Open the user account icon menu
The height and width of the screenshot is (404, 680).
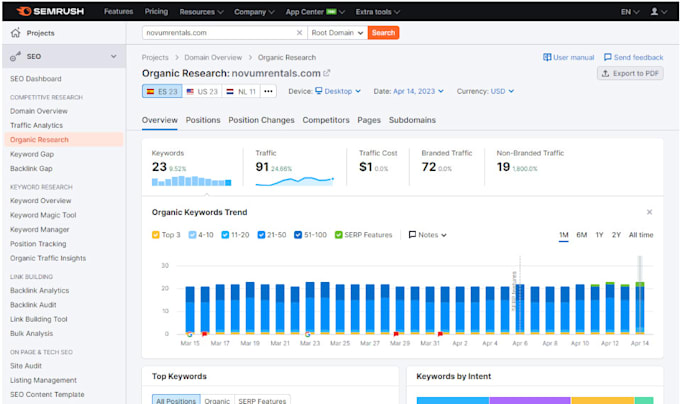pos(658,12)
